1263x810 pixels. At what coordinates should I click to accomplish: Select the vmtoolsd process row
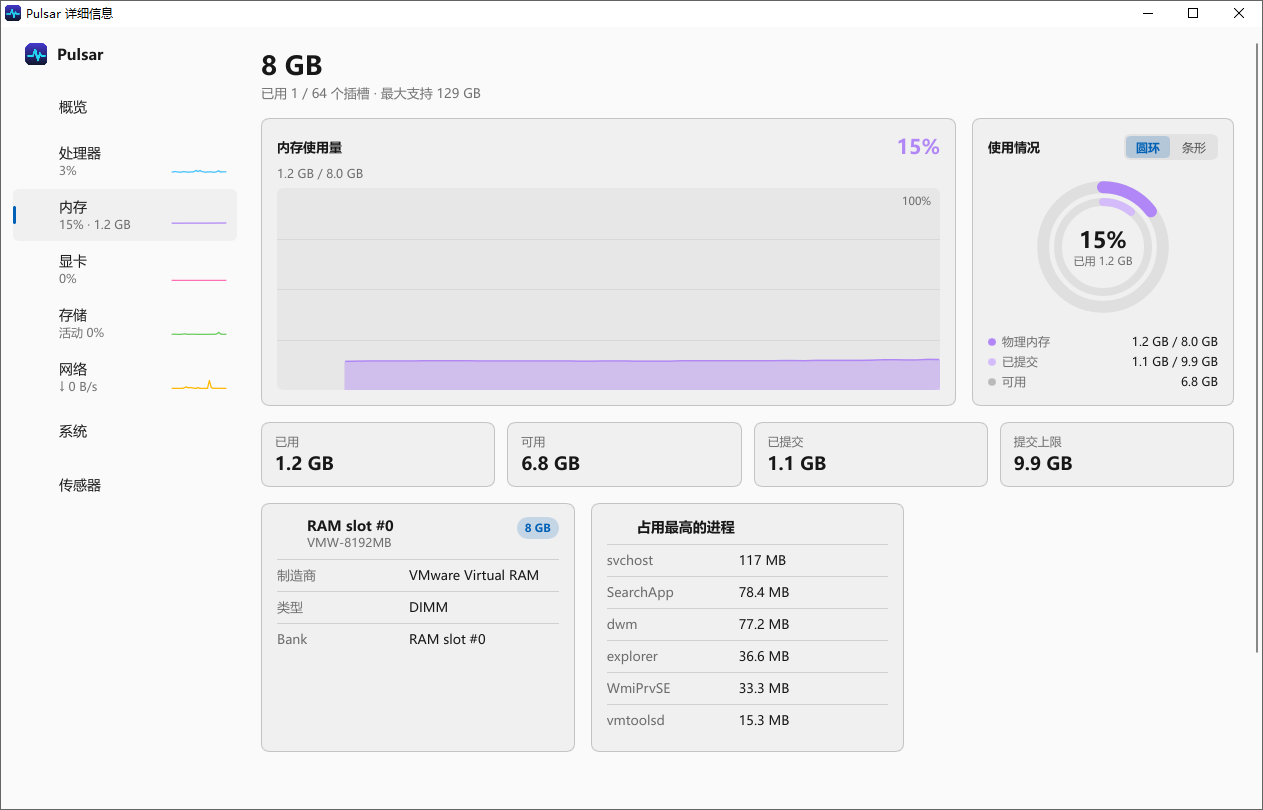747,720
